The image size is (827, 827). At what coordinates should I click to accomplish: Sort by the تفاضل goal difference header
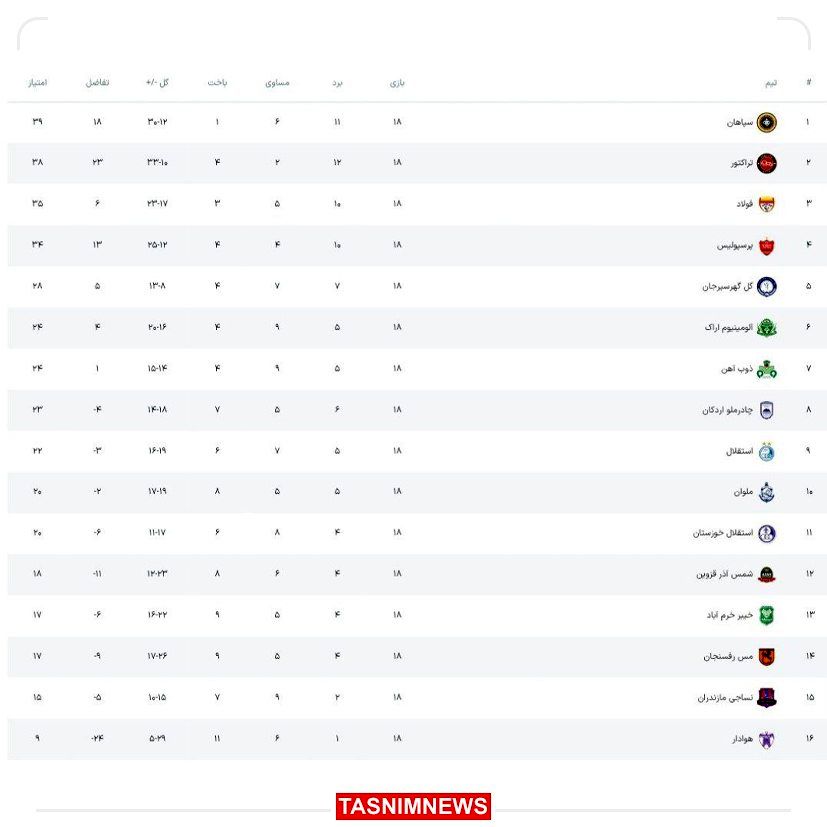[97, 82]
